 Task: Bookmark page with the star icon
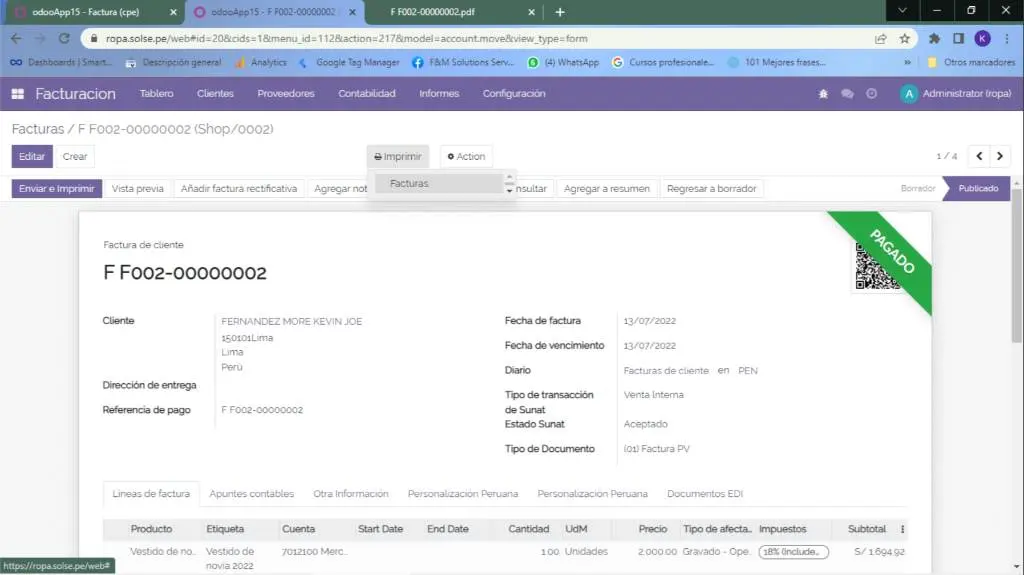click(x=904, y=39)
